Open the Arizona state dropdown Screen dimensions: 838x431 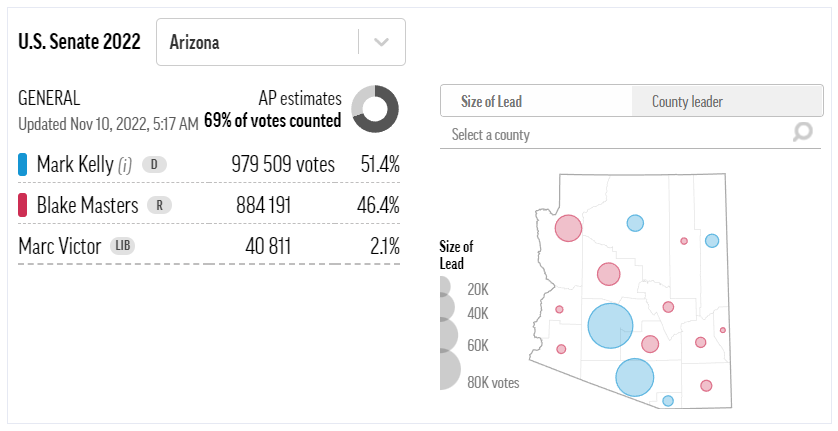(x=260, y=43)
